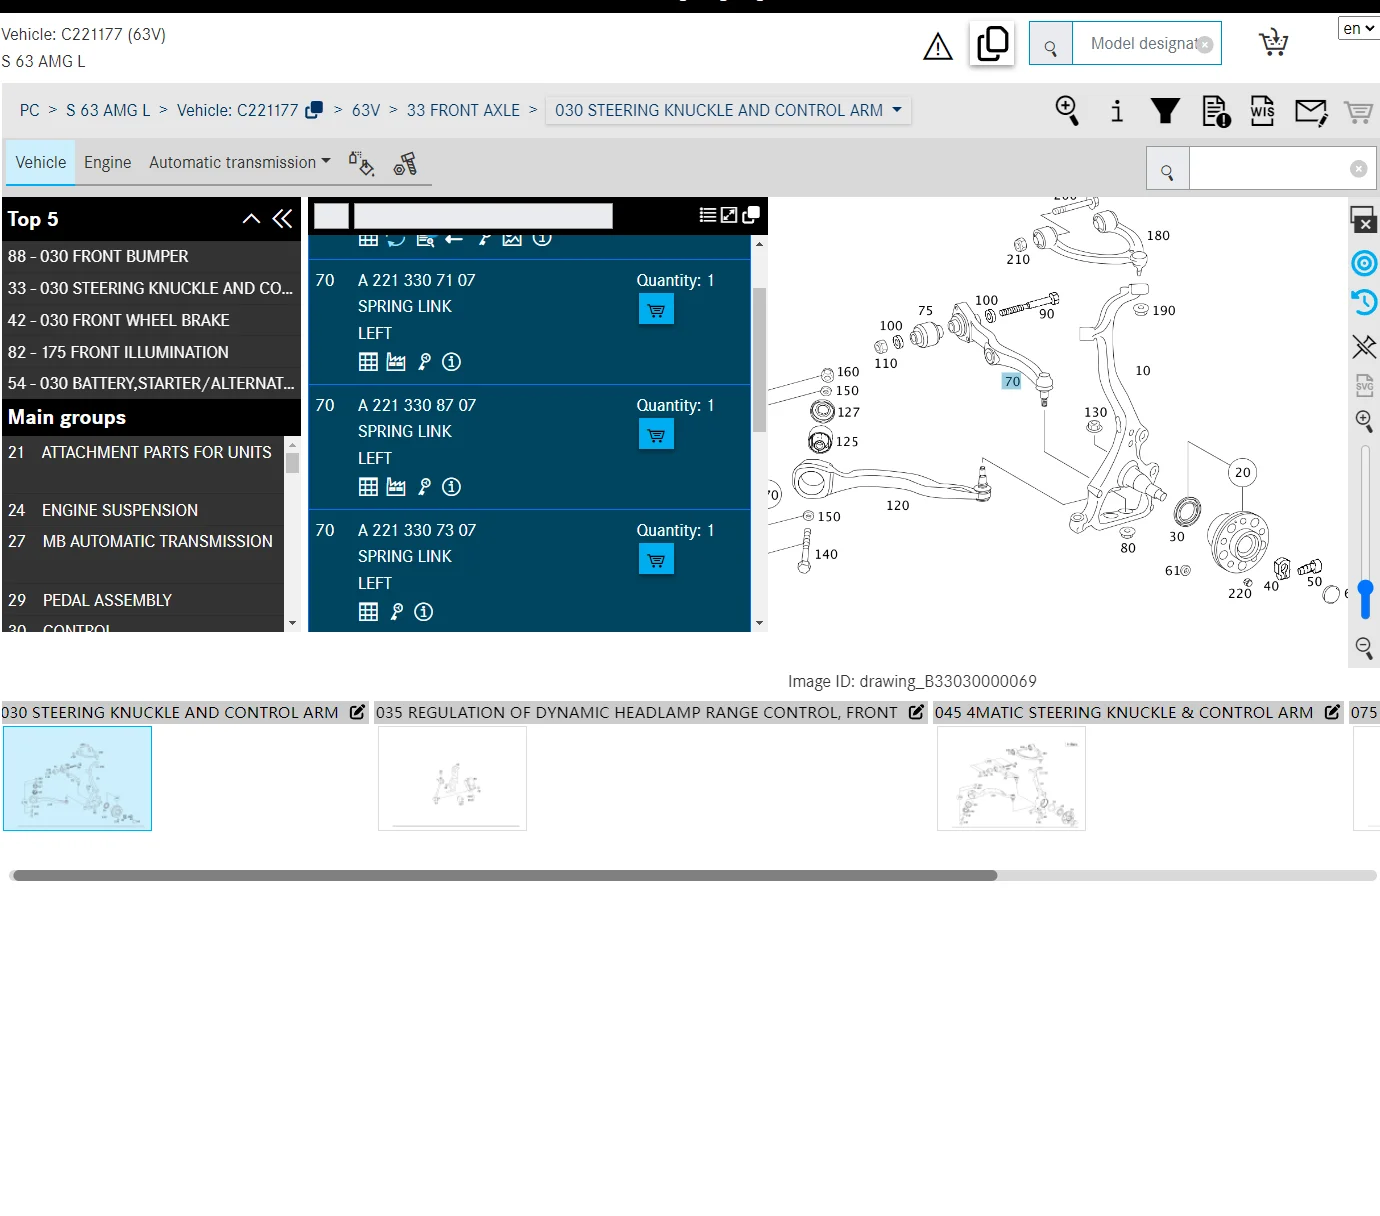Screen dimensions: 1380x1216
Task: Click the 33 FRONT AXLE breadcrumb link
Action: [463, 110]
